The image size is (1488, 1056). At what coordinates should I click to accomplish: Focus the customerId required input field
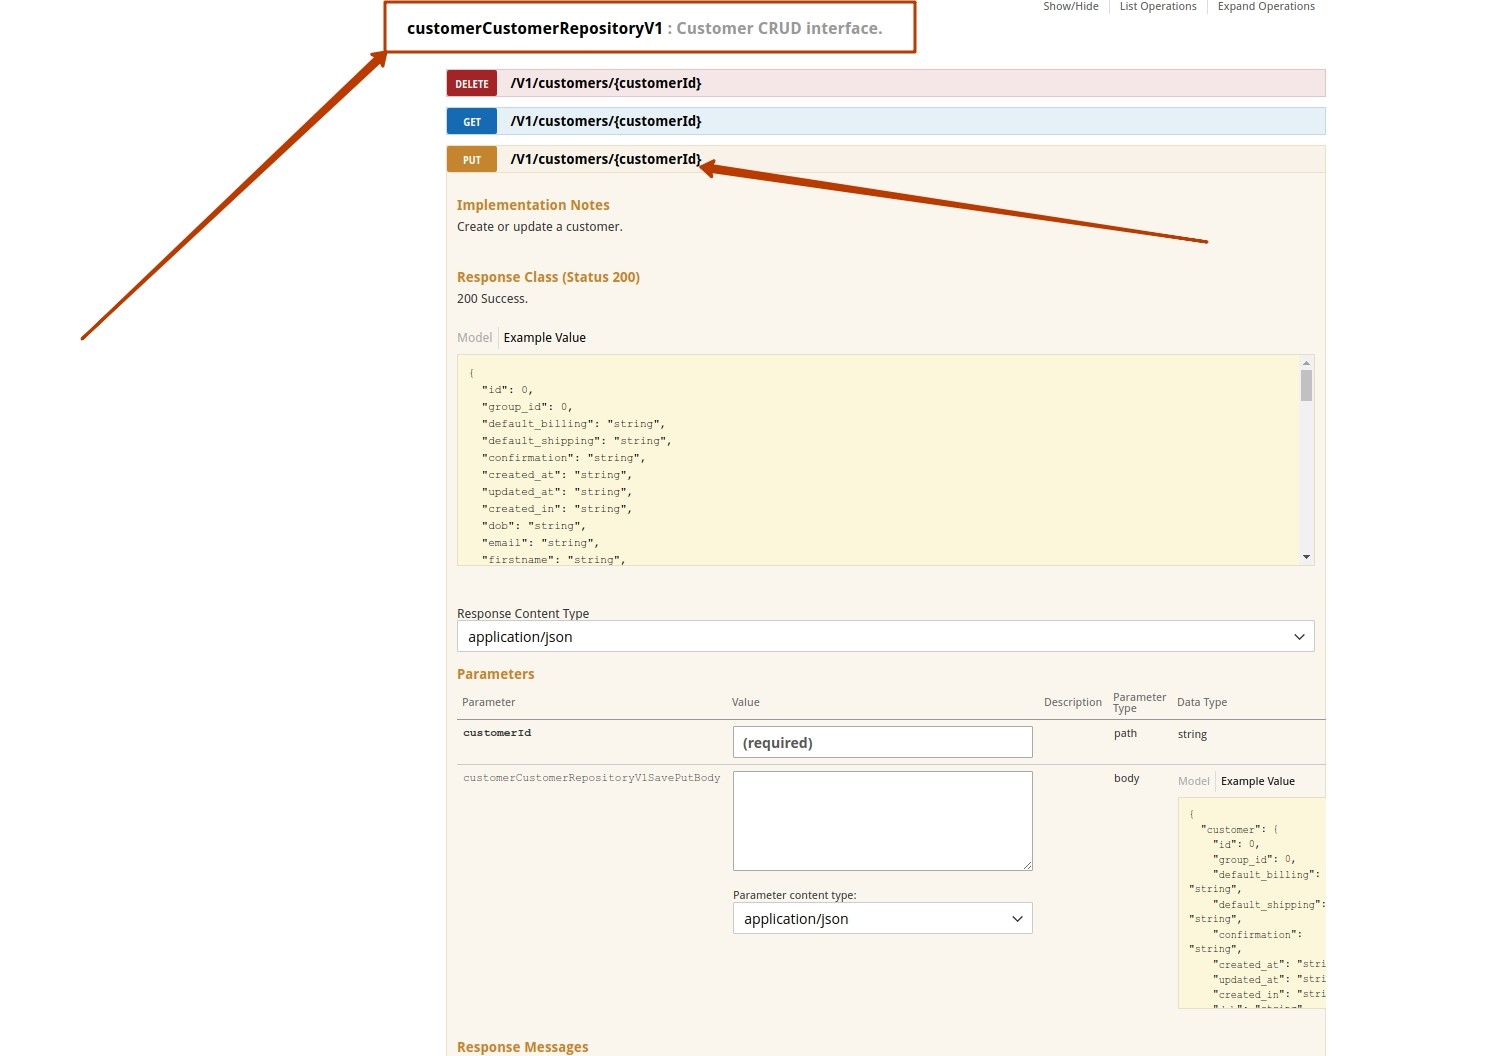click(x=881, y=742)
